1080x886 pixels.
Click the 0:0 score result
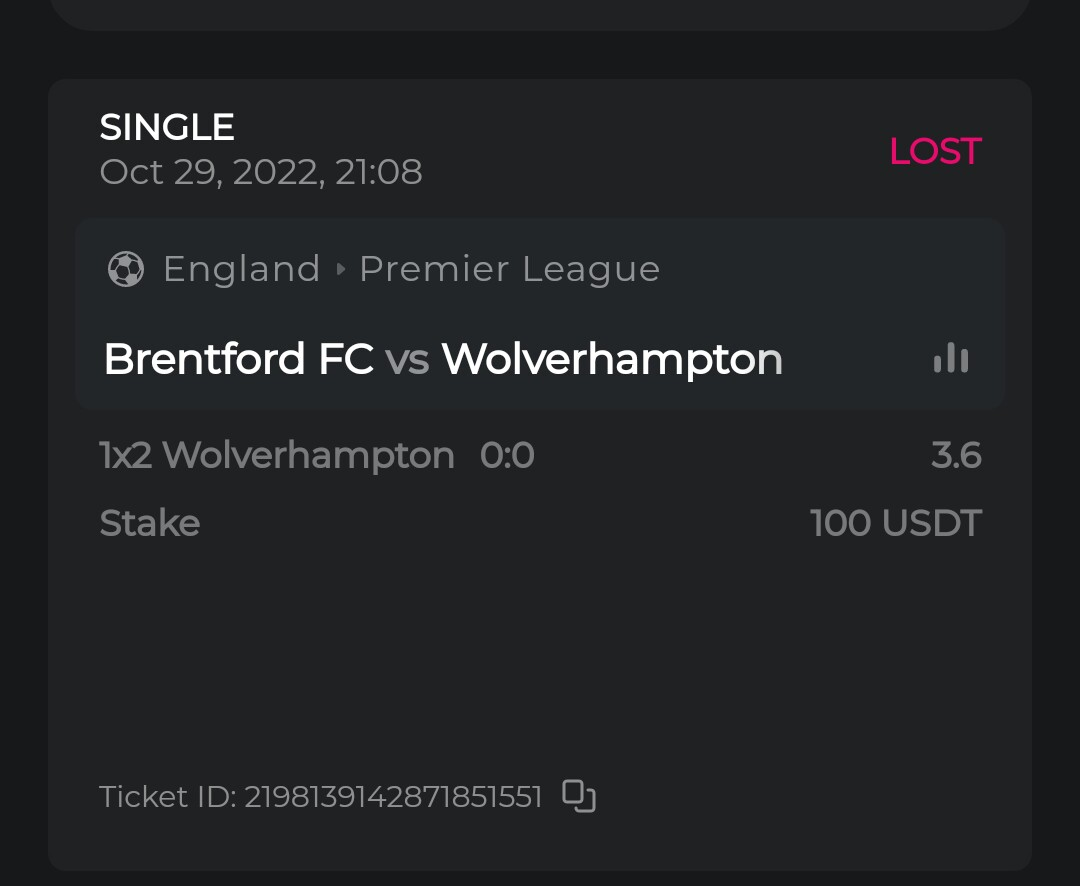tap(507, 456)
